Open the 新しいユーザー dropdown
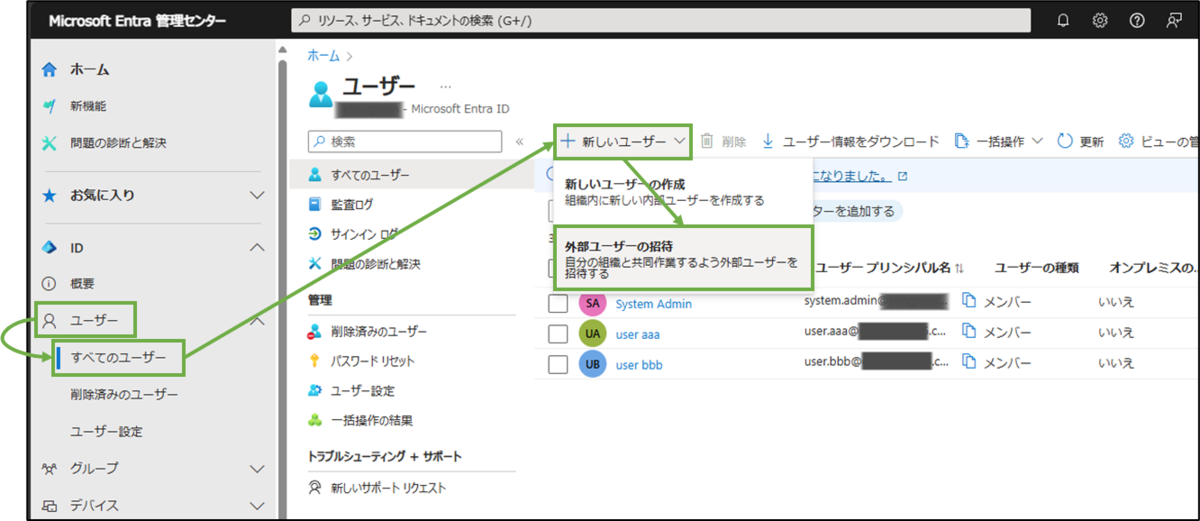 point(623,141)
